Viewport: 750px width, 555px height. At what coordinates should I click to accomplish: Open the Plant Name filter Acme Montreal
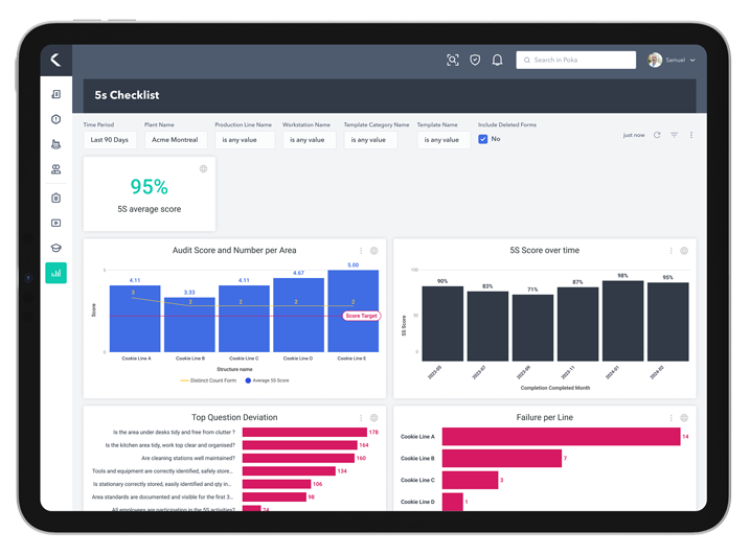(175, 140)
